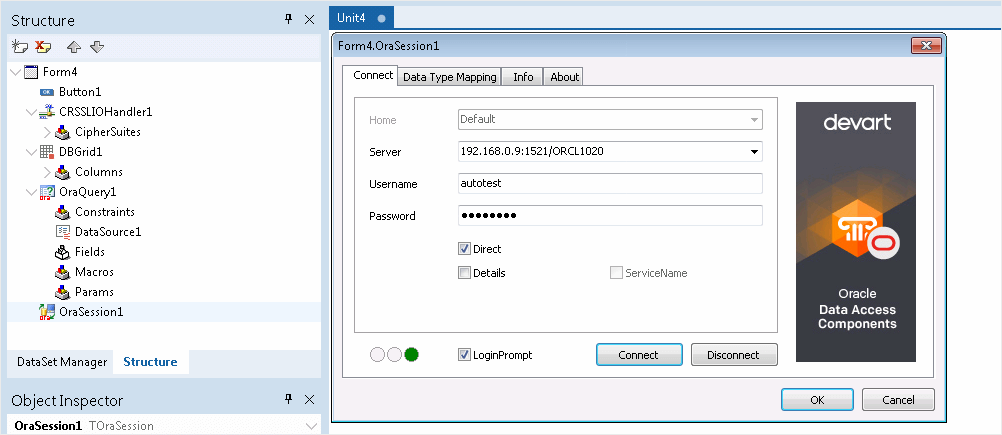The image size is (1002, 435).
Task: Click the OraQuery1 query icon
Action: coord(47,192)
